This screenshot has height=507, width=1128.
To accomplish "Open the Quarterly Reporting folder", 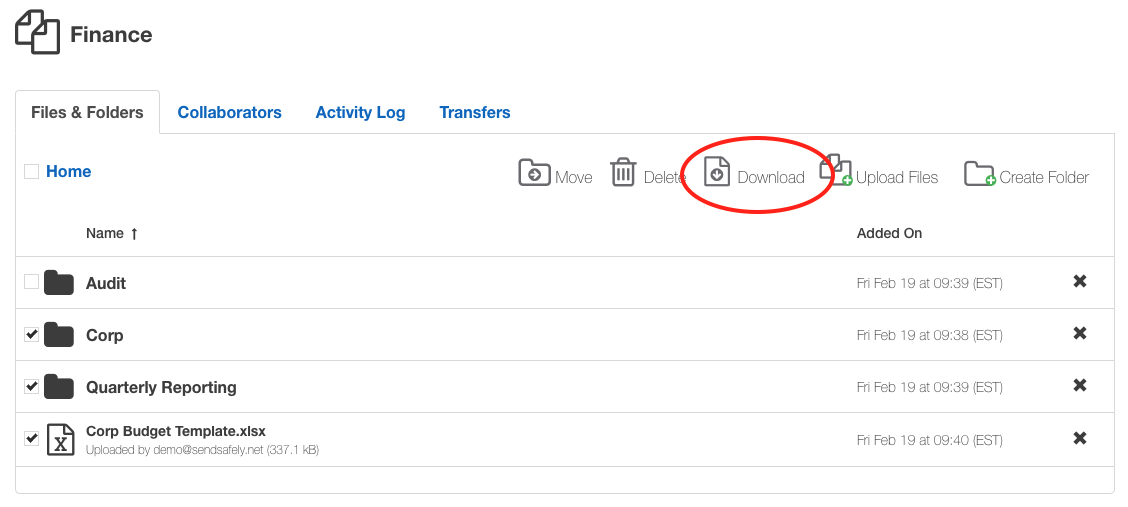I will click(161, 387).
